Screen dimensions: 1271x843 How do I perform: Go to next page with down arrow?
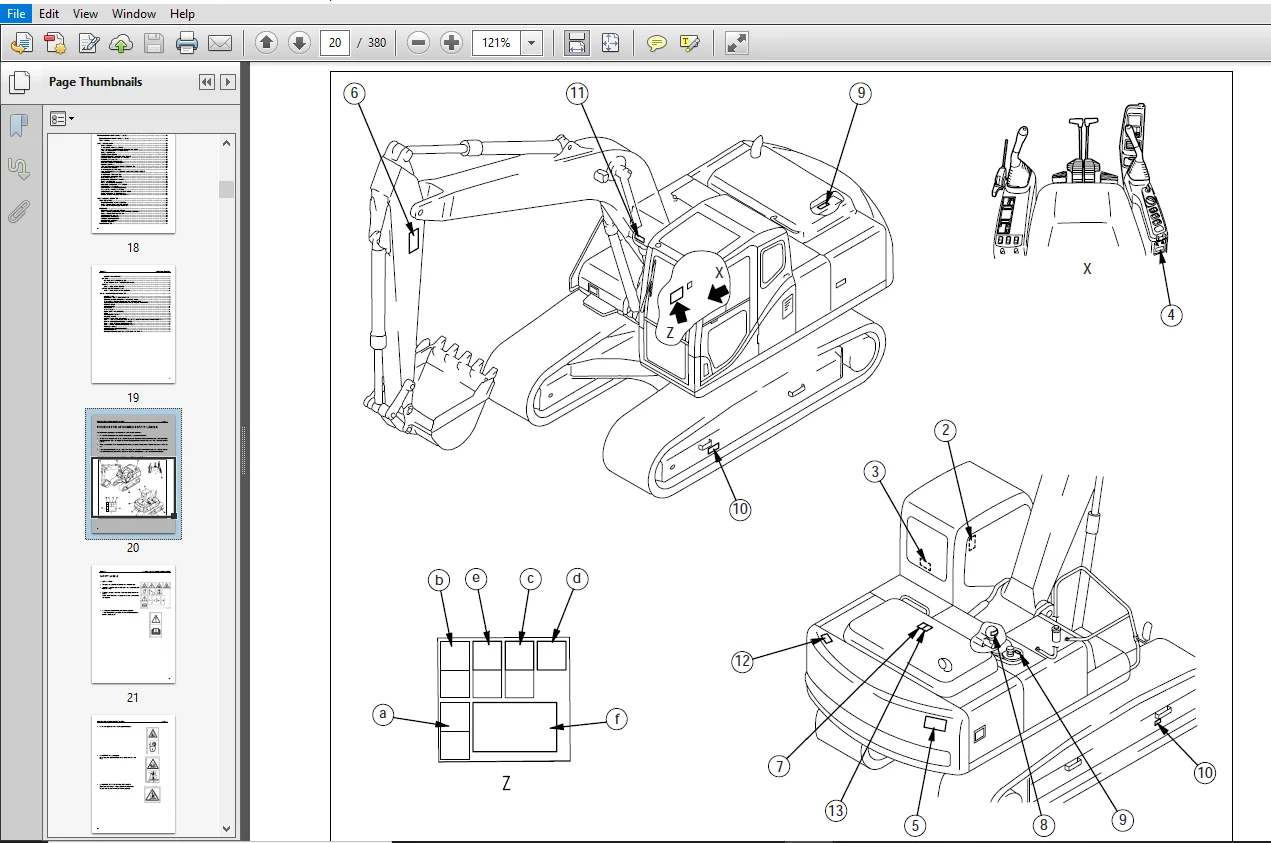[299, 43]
